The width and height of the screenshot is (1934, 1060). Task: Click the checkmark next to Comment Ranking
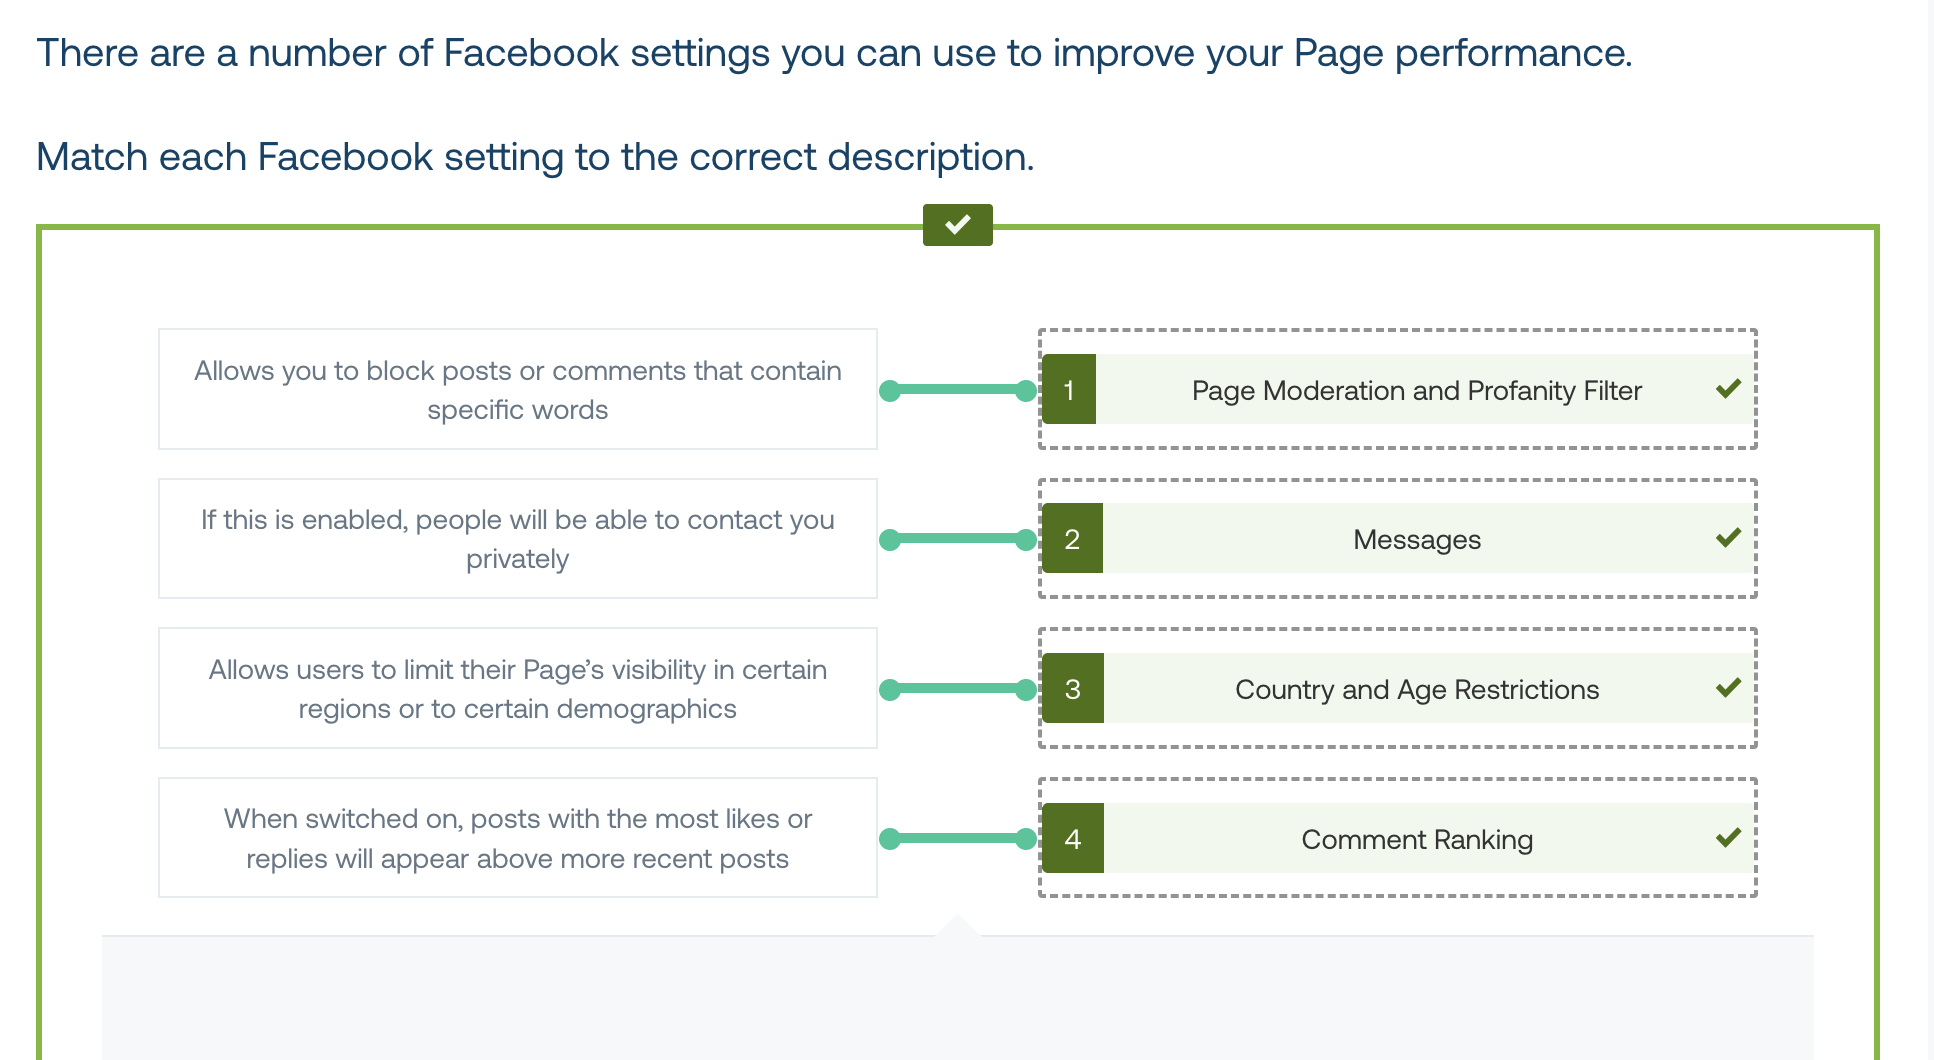coord(1728,838)
